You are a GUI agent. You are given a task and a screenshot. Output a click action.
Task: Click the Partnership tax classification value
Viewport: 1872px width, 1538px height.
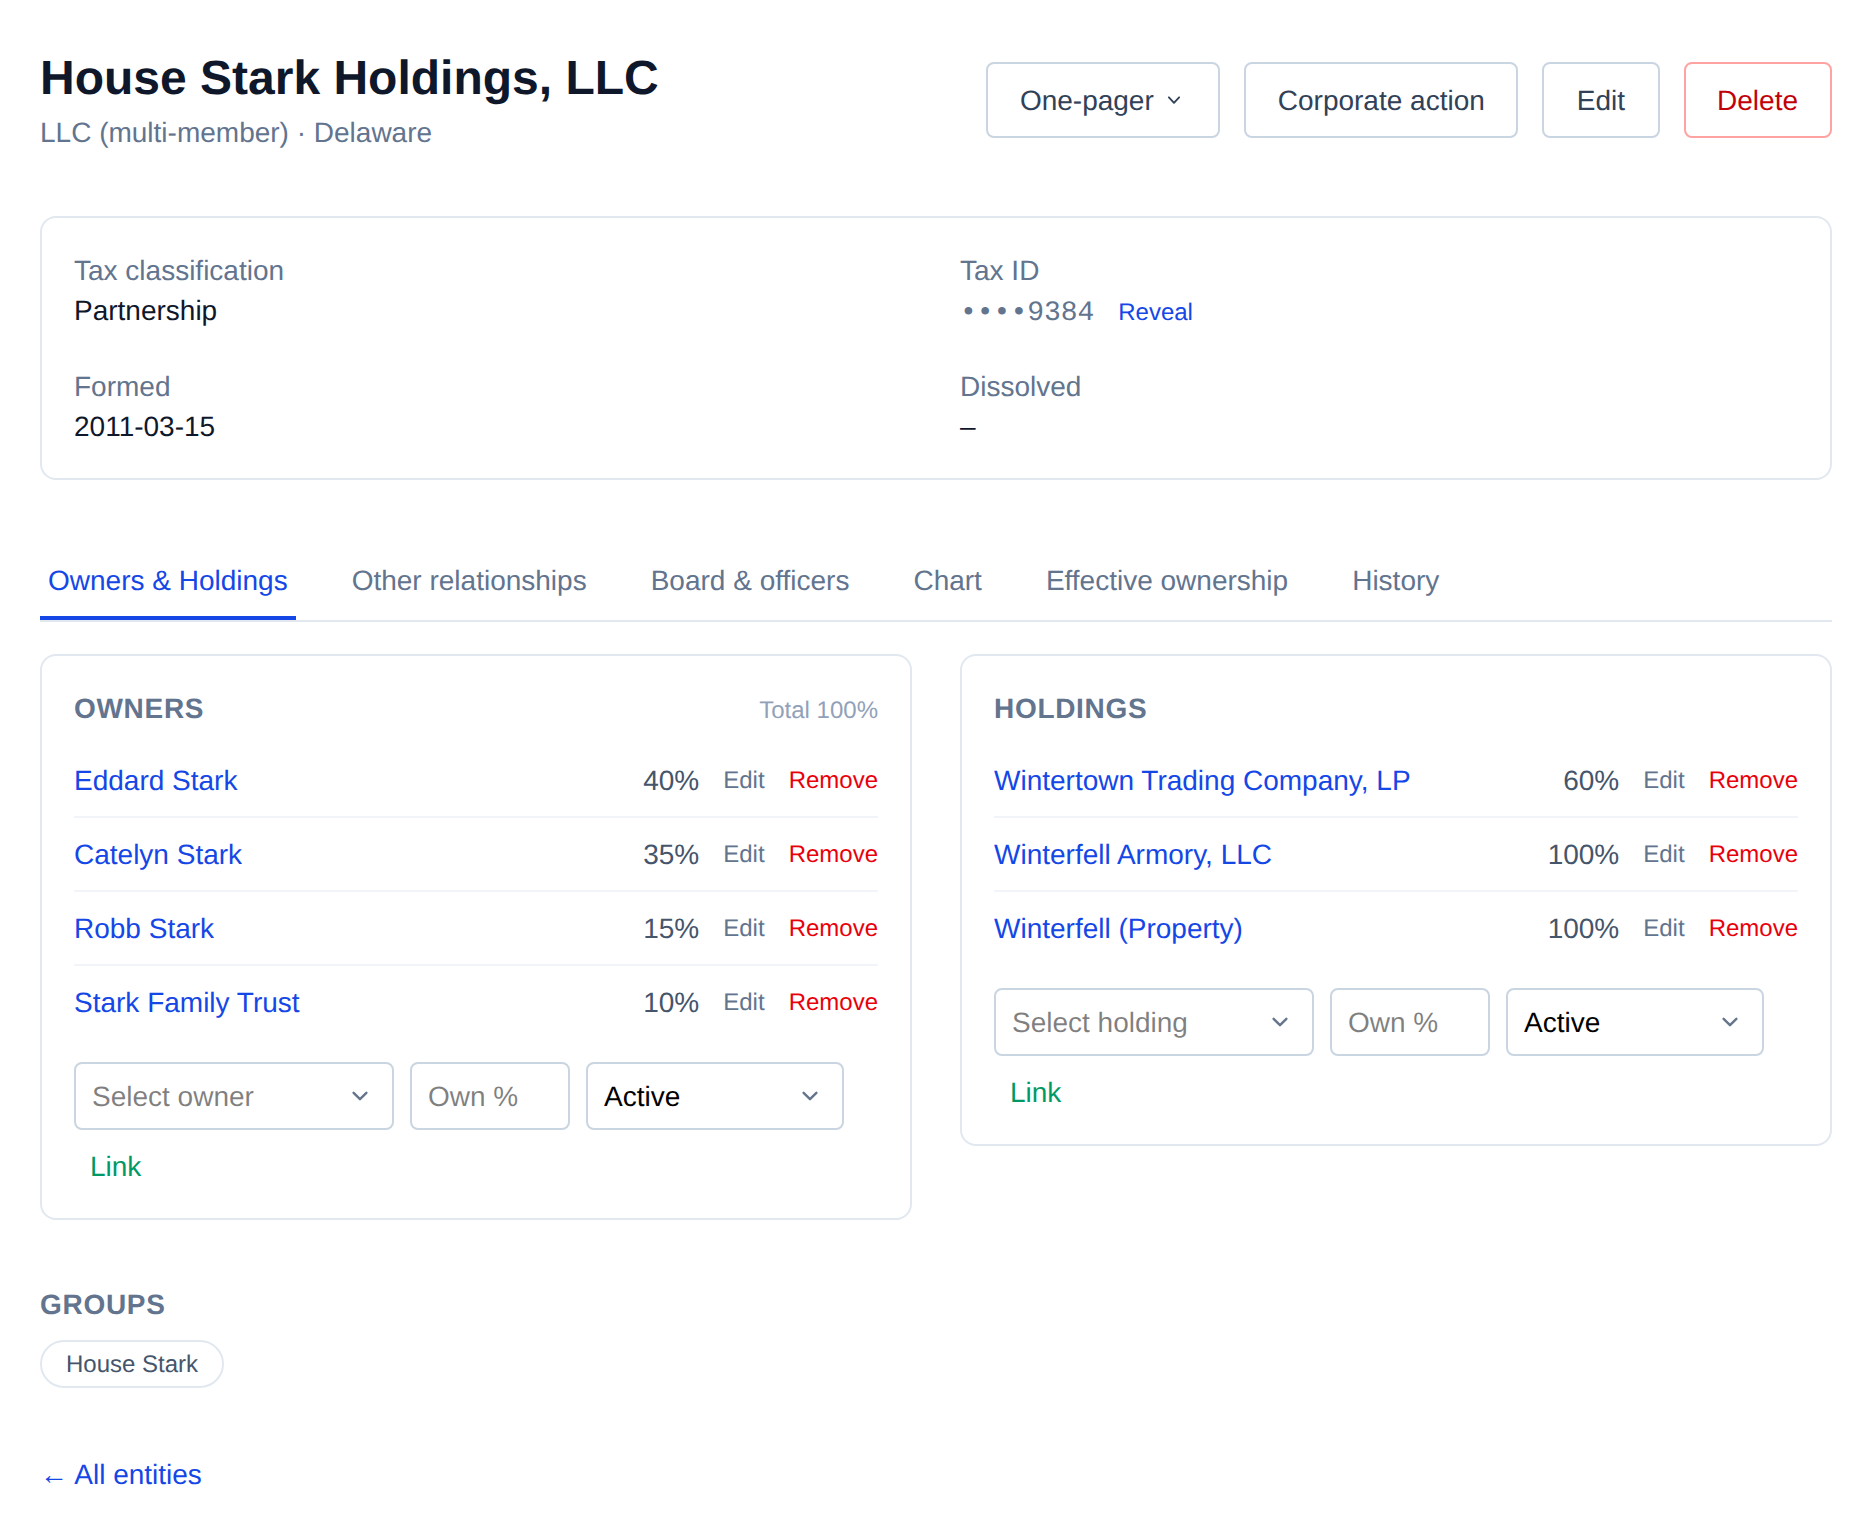(x=146, y=311)
